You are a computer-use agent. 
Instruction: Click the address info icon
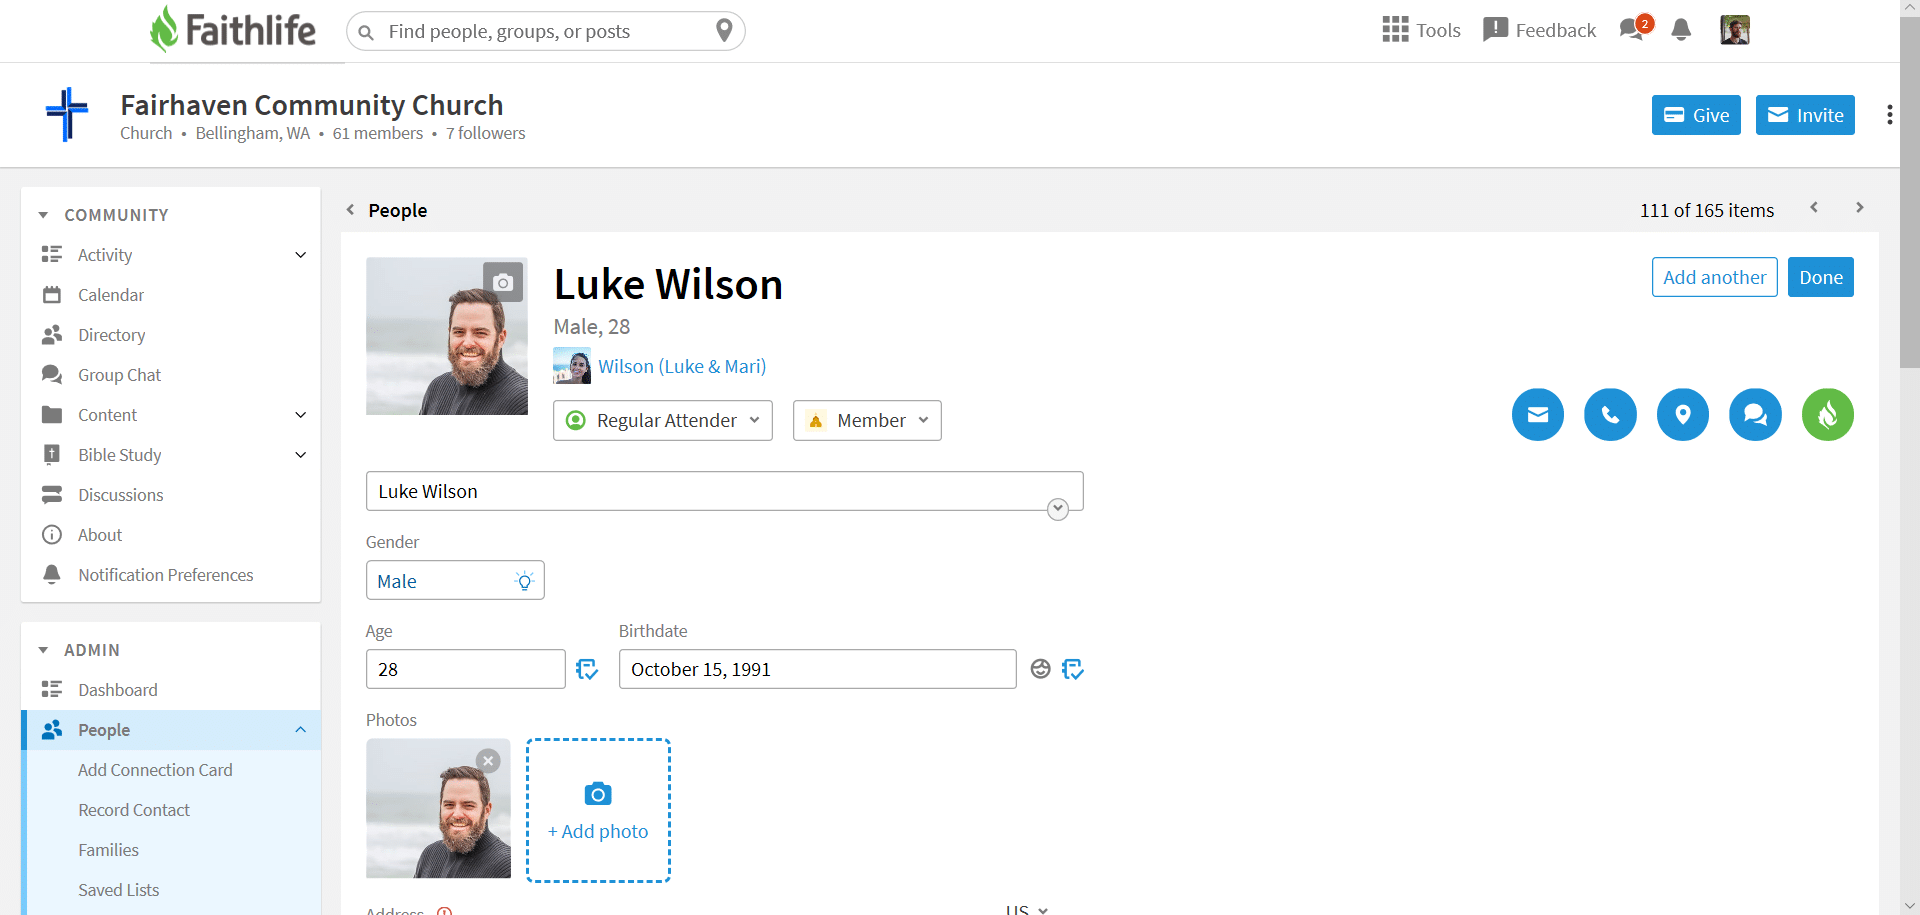click(x=445, y=911)
